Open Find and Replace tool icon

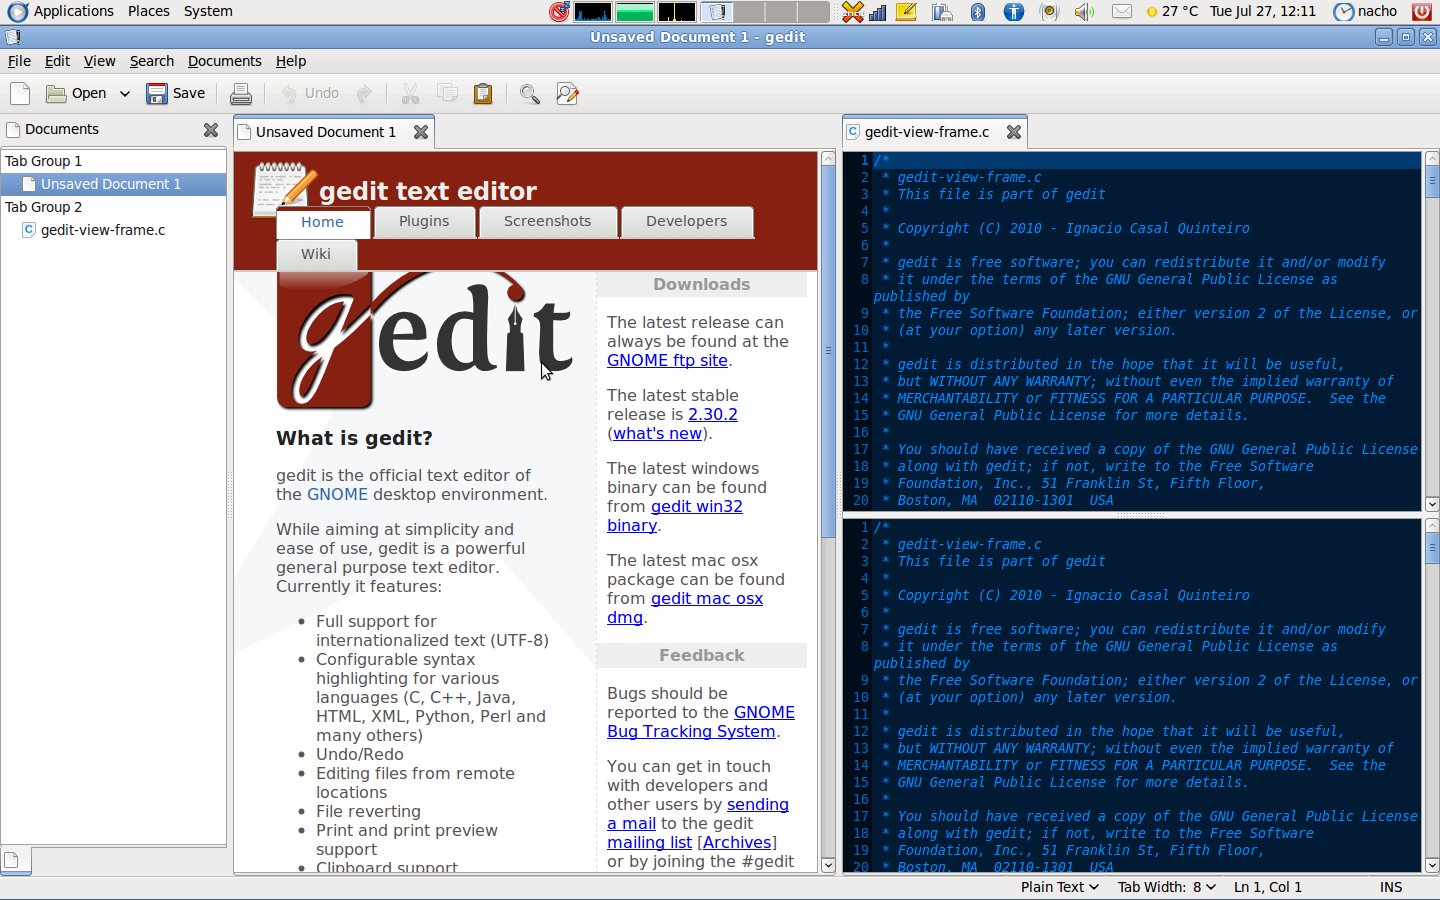coord(567,94)
